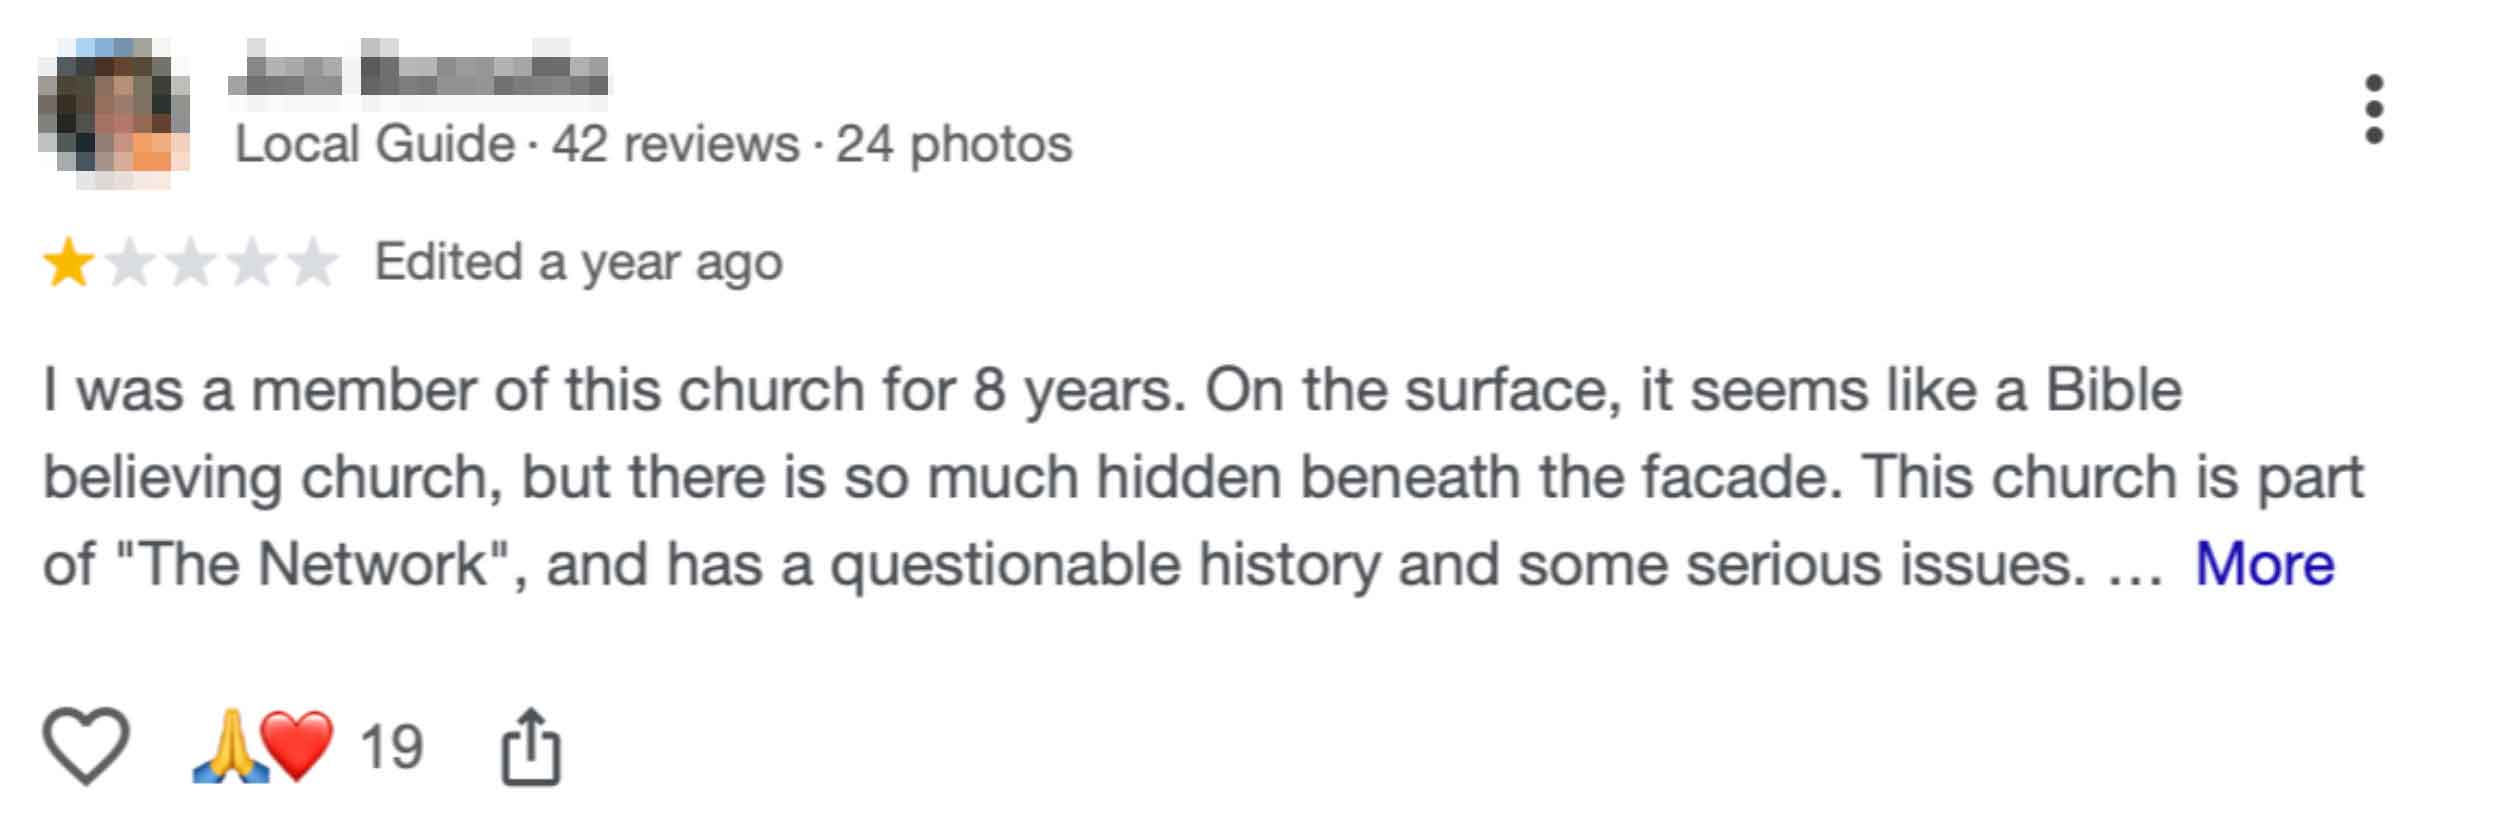Click the gold first rating star
The width and height of the screenshot is (2500, 838).
68,263
